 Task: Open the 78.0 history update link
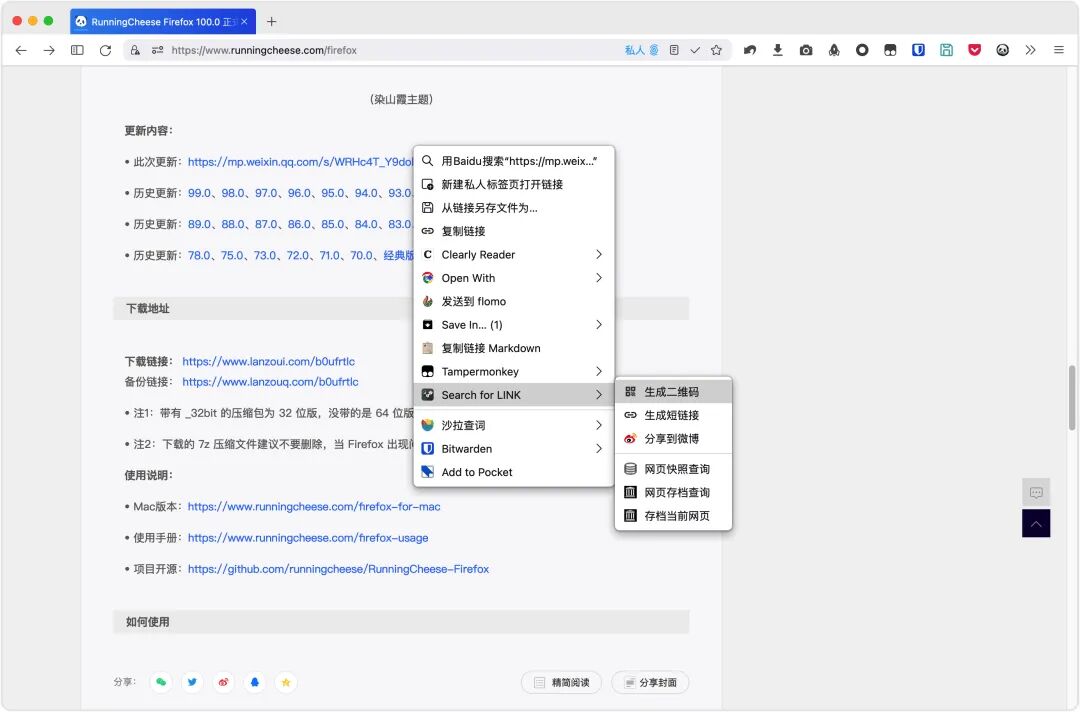[199, 255]
